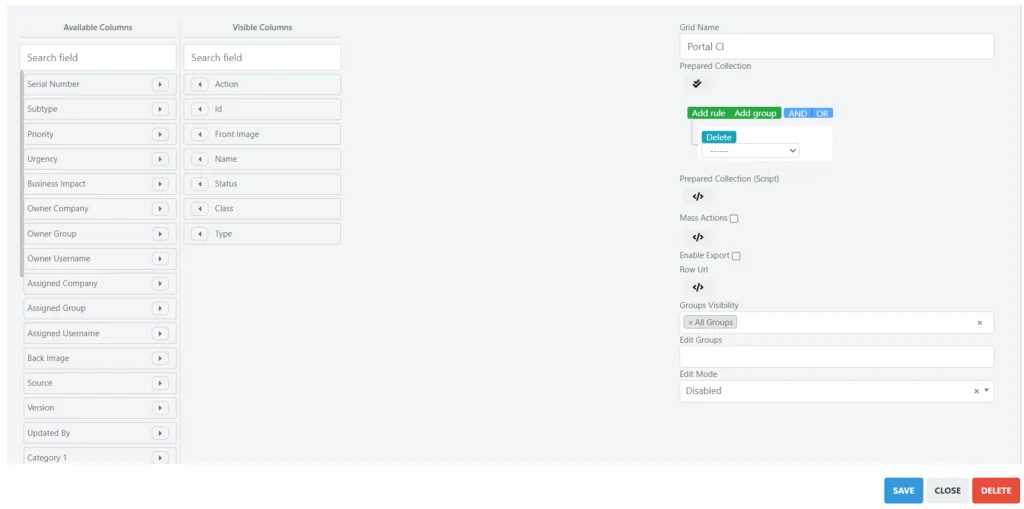Remove Status column using its left arrow

coord(200,184)
